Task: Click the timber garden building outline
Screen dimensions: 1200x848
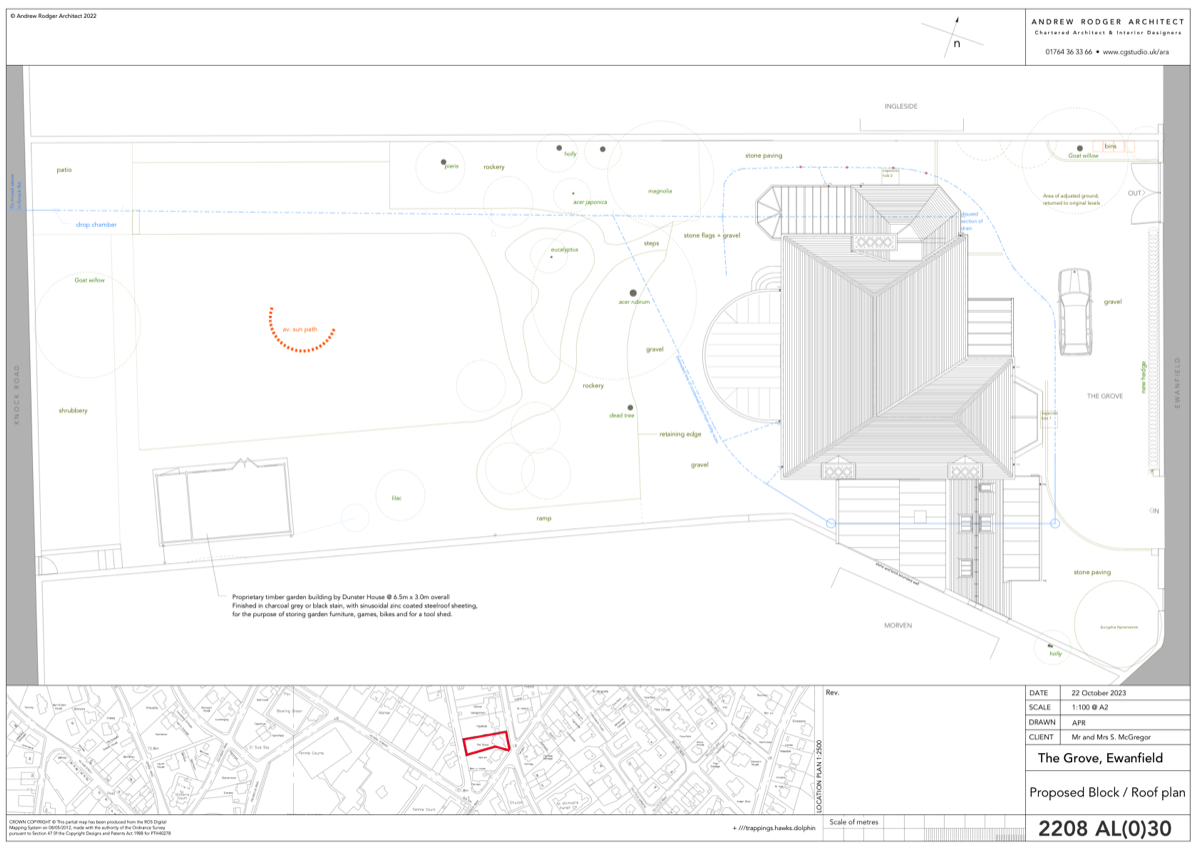Action: 223,503
